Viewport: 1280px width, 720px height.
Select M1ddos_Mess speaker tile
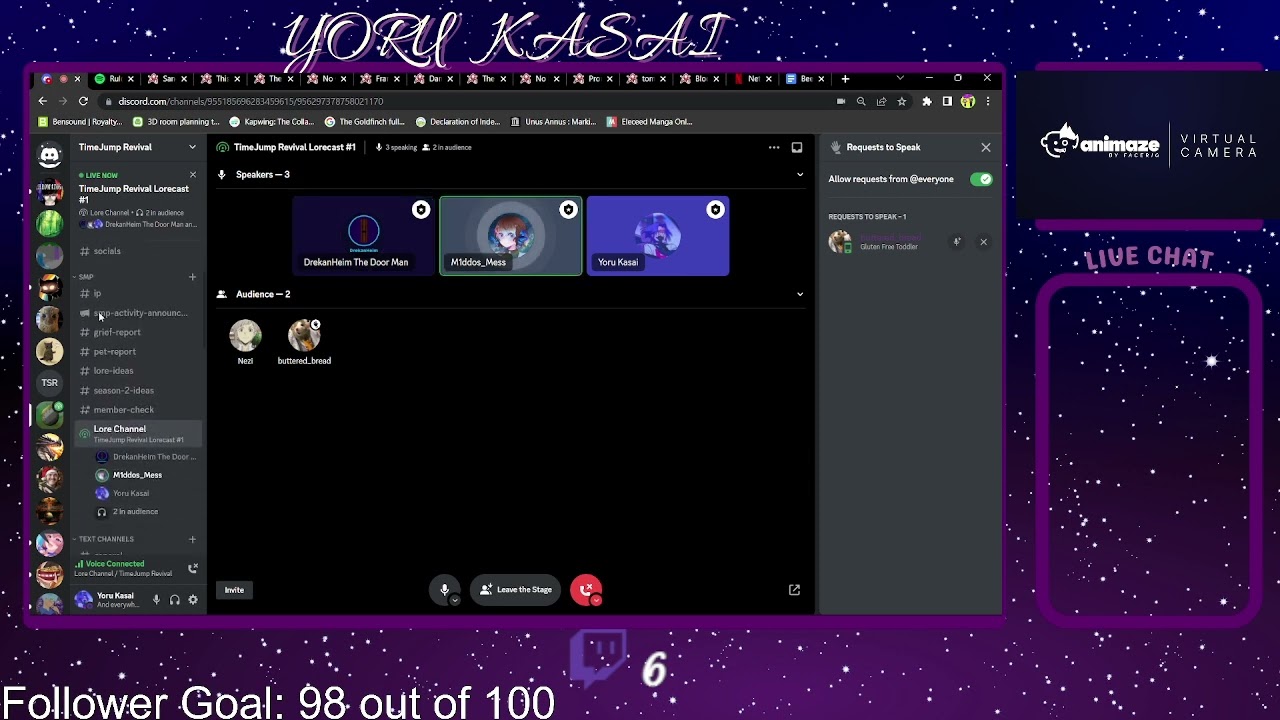(510, 236)
